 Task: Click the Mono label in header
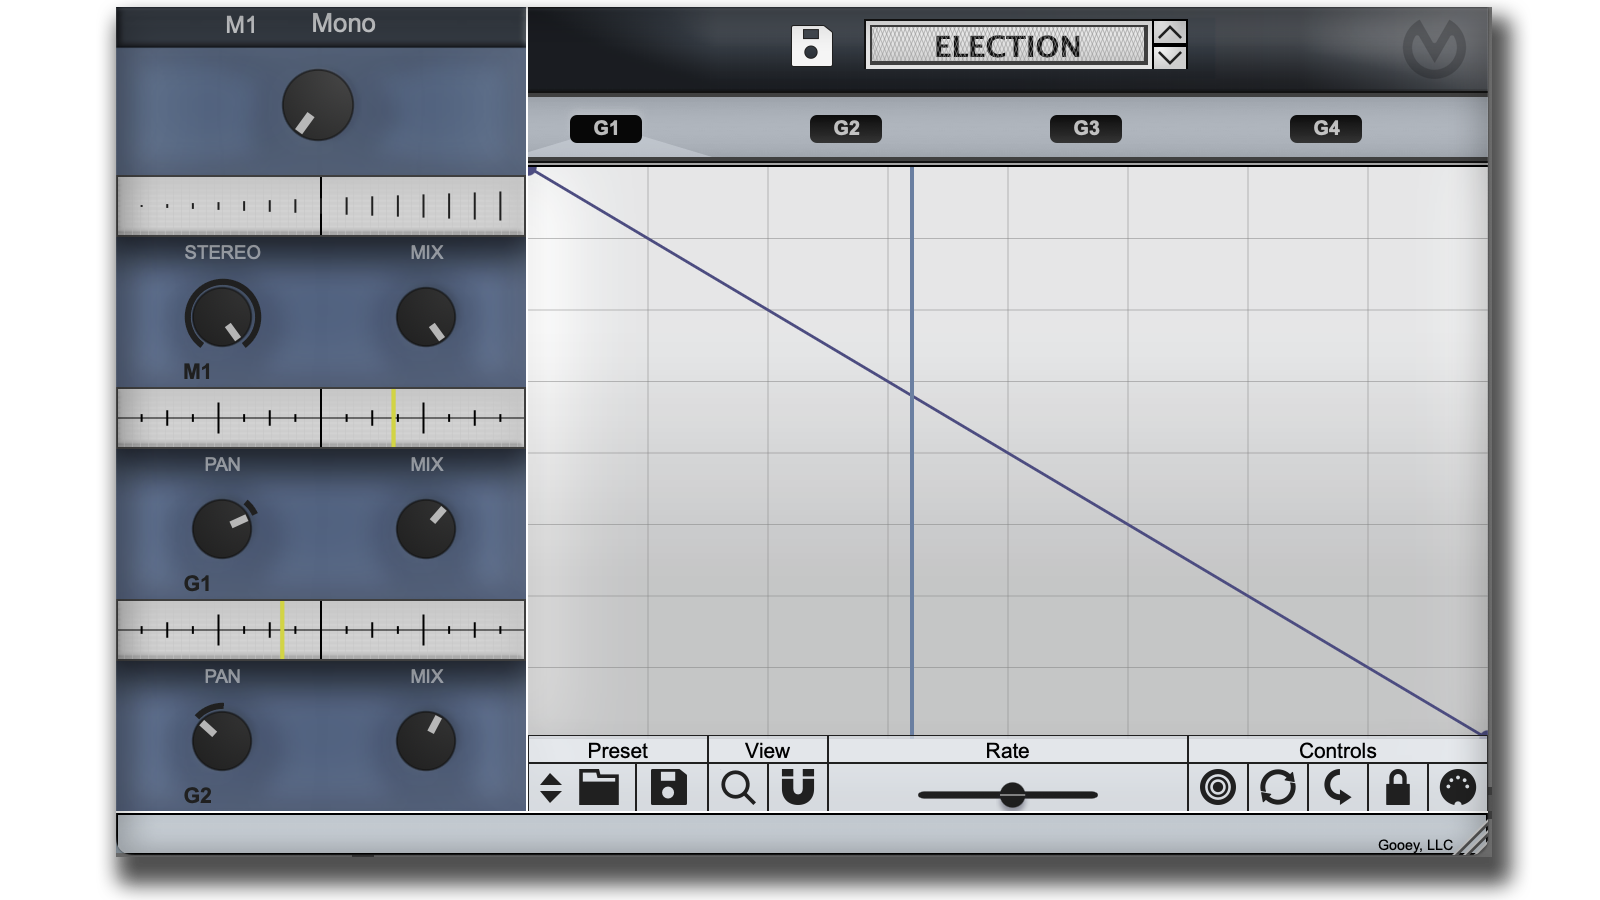343,24
